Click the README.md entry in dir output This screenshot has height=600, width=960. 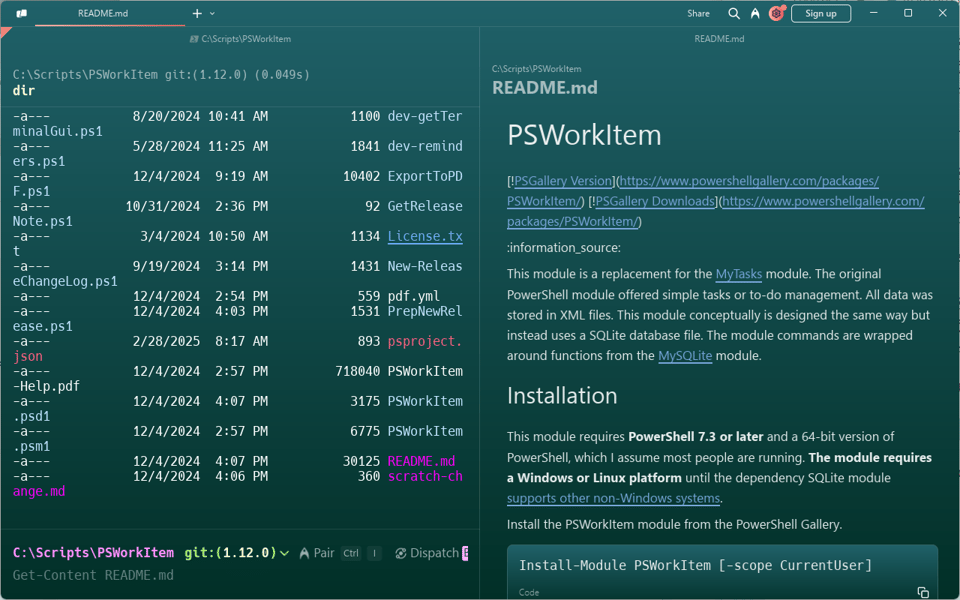click(x=421, y=461)
